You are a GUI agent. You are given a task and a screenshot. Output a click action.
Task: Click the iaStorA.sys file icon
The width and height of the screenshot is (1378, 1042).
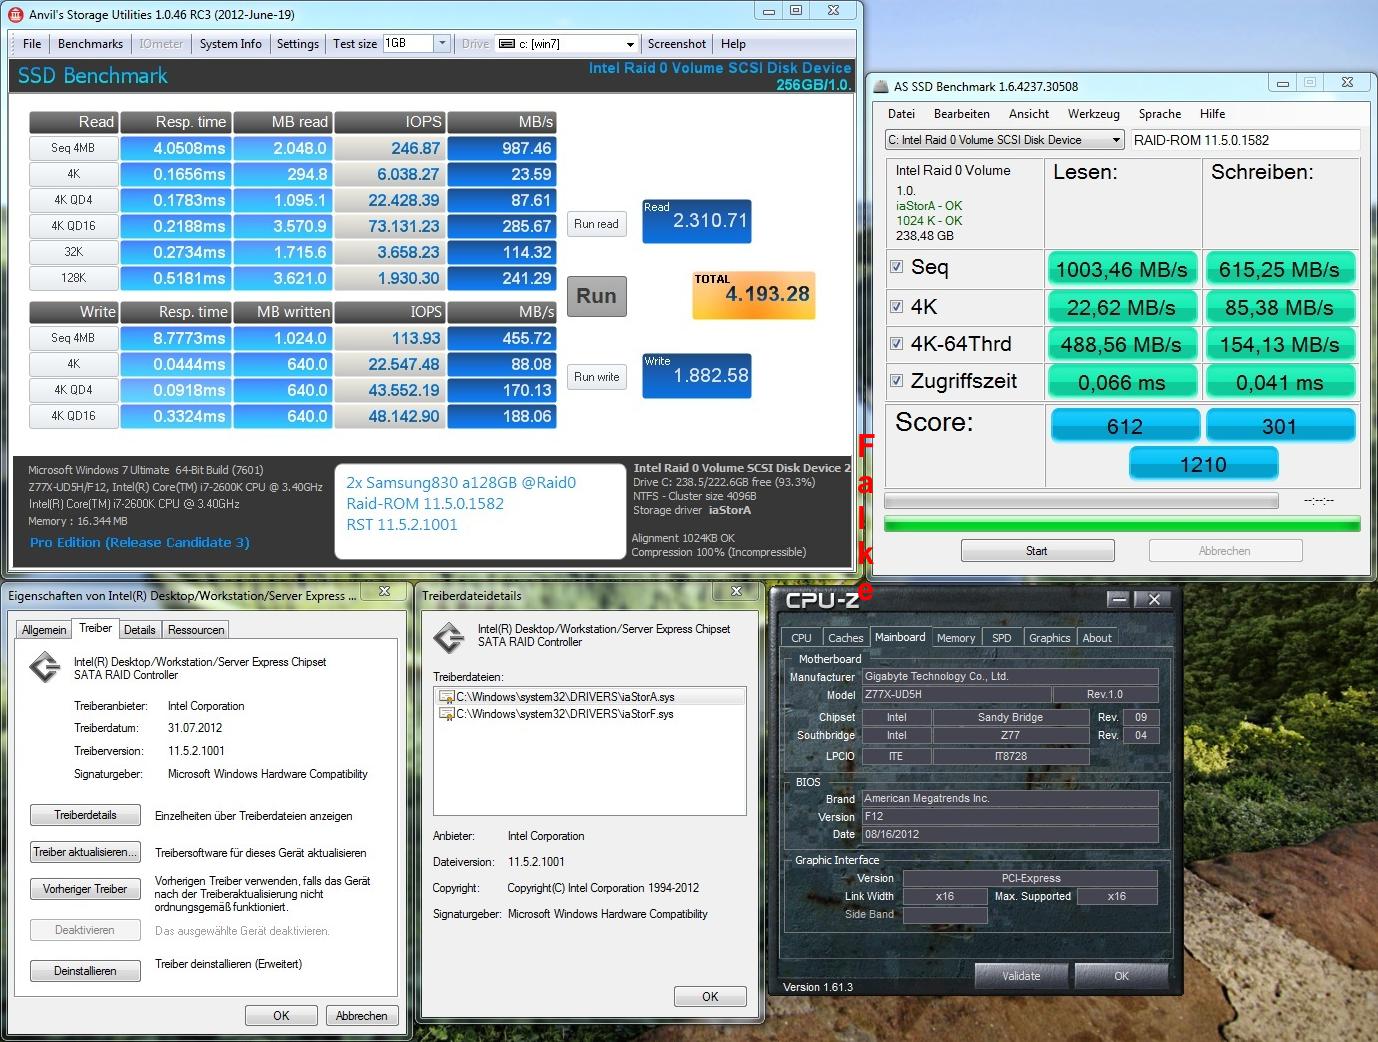coord(447,697)
